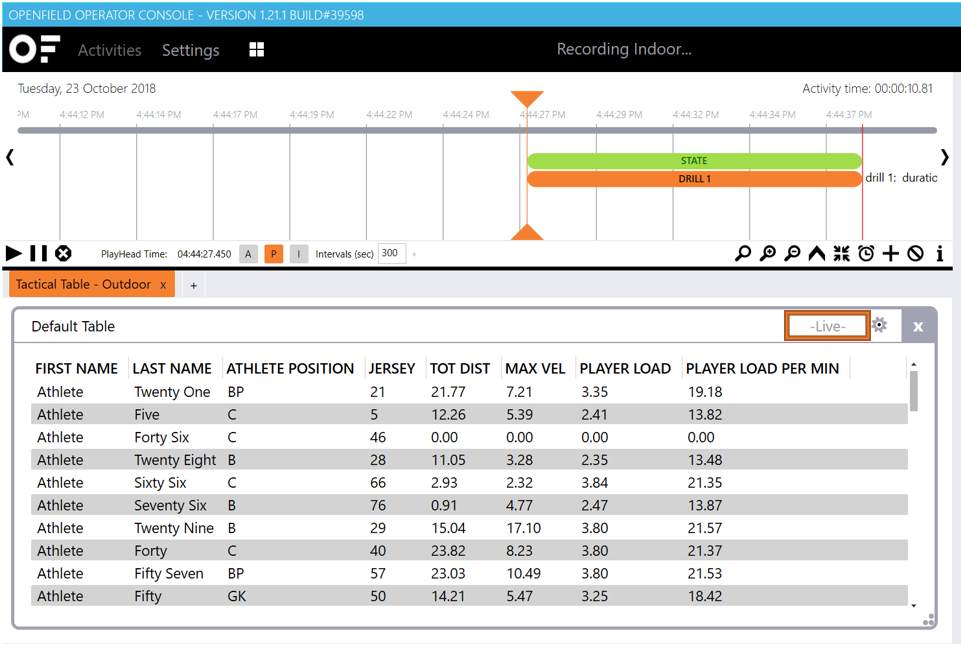Screen dimensions: 961x649
Task: Sort by LAST NAME column header
Action: (172, 368)
